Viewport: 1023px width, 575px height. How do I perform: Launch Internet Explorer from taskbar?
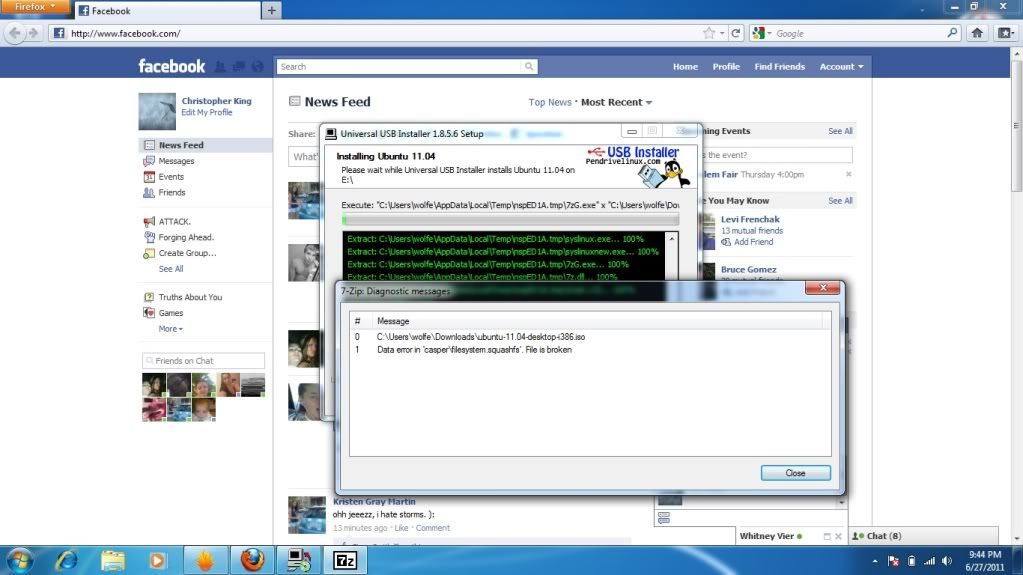[x=67, y=561]
